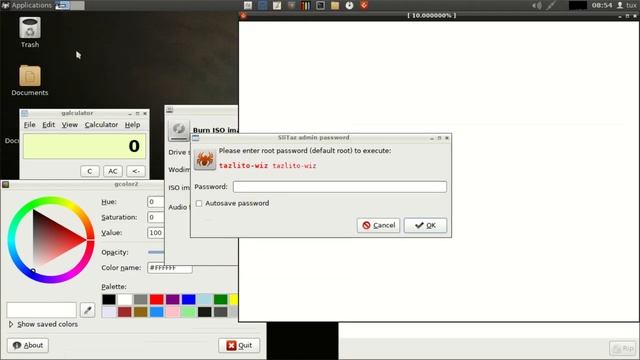Click the first white task icon in the top panel

[248, 5]
